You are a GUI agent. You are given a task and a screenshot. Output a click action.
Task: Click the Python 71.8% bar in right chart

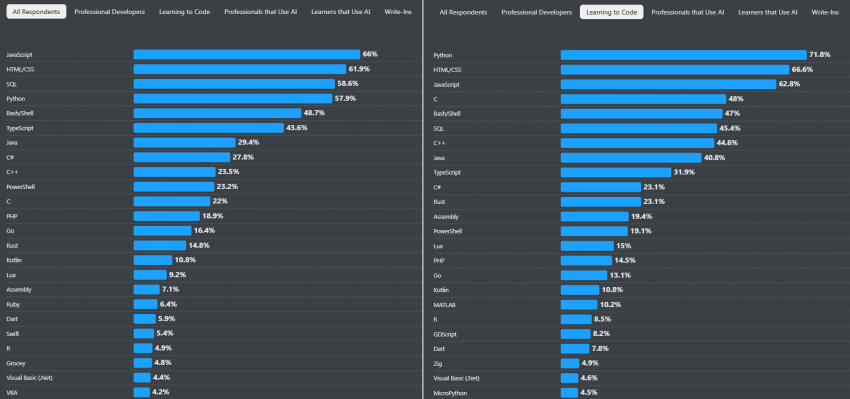(684, 55)
